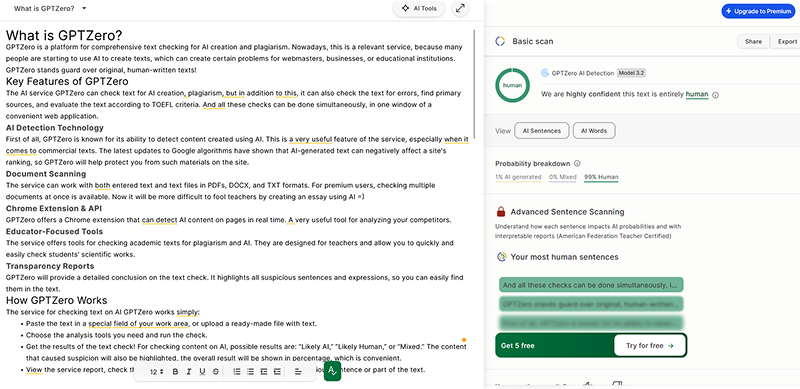Screen dimensions: 800x389
Task: Click the 'AI Detection Technology' subheading
Action: [x=55, y=128]
